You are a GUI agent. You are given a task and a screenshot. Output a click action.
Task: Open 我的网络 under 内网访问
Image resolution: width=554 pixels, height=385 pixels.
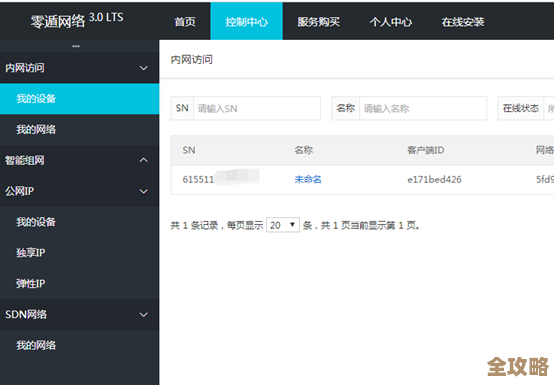pyautogui.click(x=79, y=130)
